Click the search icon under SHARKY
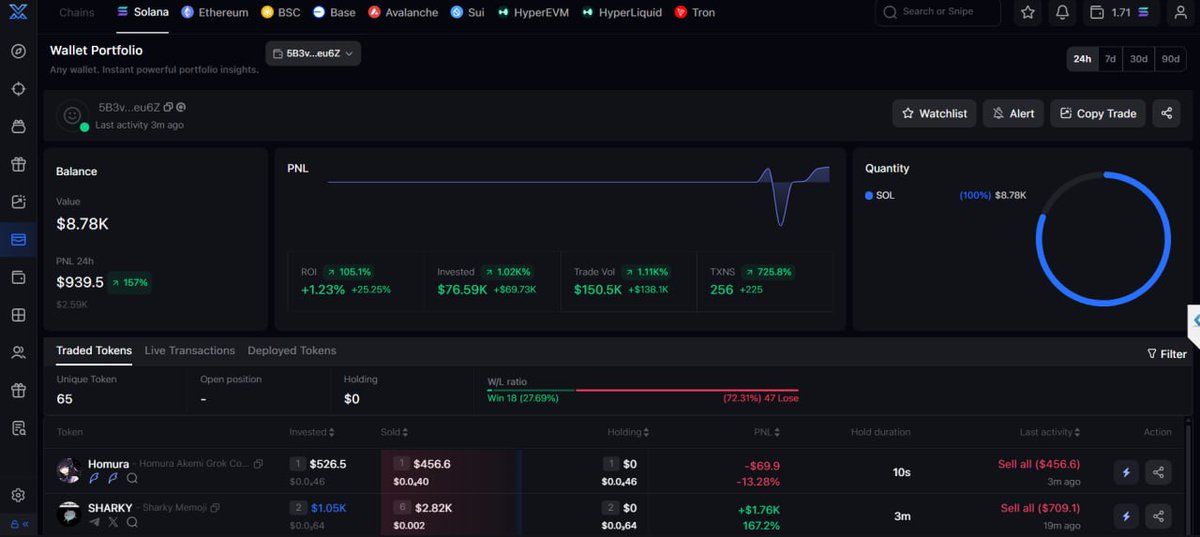Viewport: 1200px width, 537px height. (x=131, y=522)
